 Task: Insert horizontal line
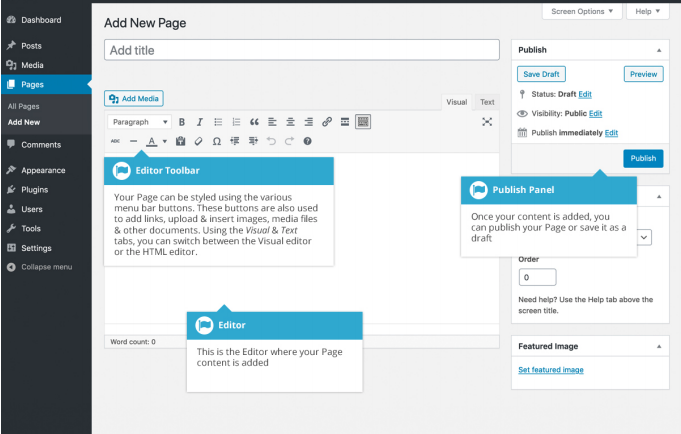pos(133,141)
